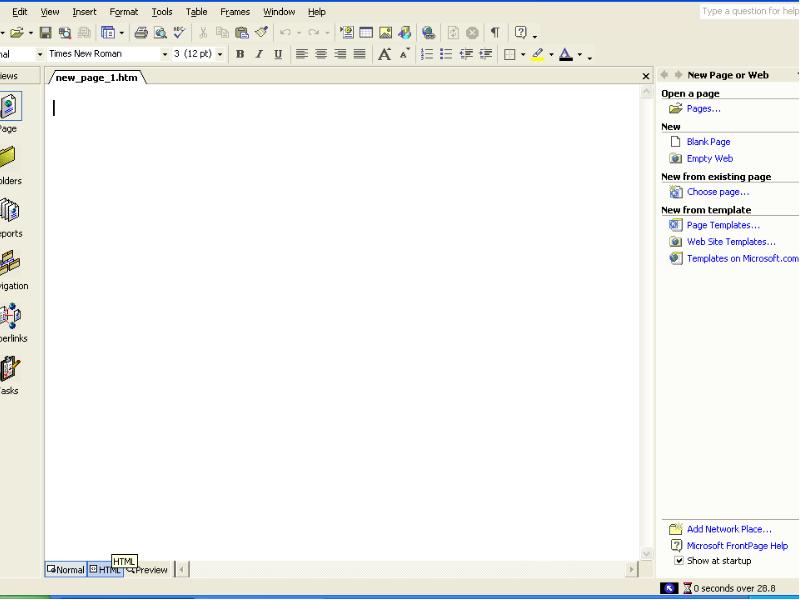Apply the yellow highlight color
This screenshot has height=600, width=800.
pos(538,54)
